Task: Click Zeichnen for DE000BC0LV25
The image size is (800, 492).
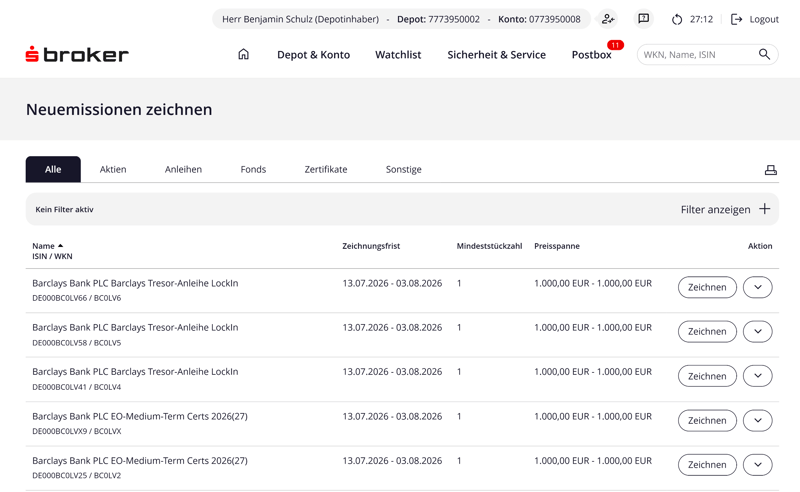Action: [x=707, y=465]
